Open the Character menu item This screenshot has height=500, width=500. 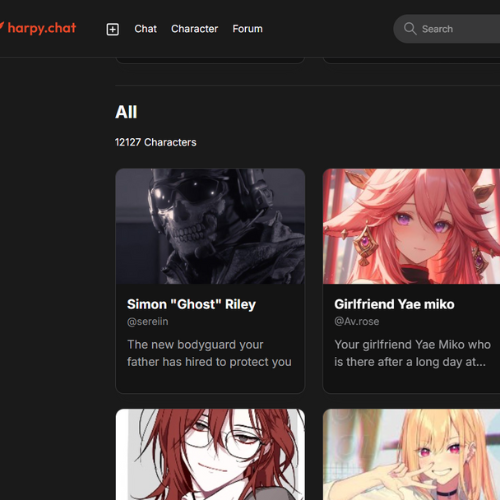(x=194, y=29)
